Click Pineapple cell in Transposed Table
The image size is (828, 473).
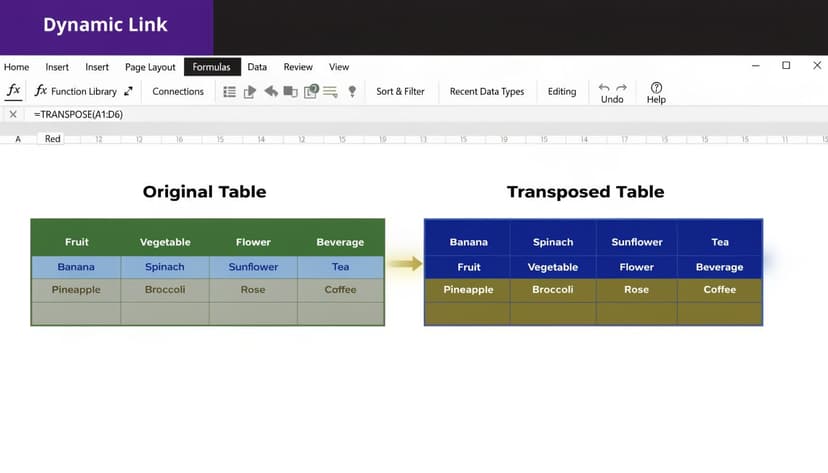468,290
